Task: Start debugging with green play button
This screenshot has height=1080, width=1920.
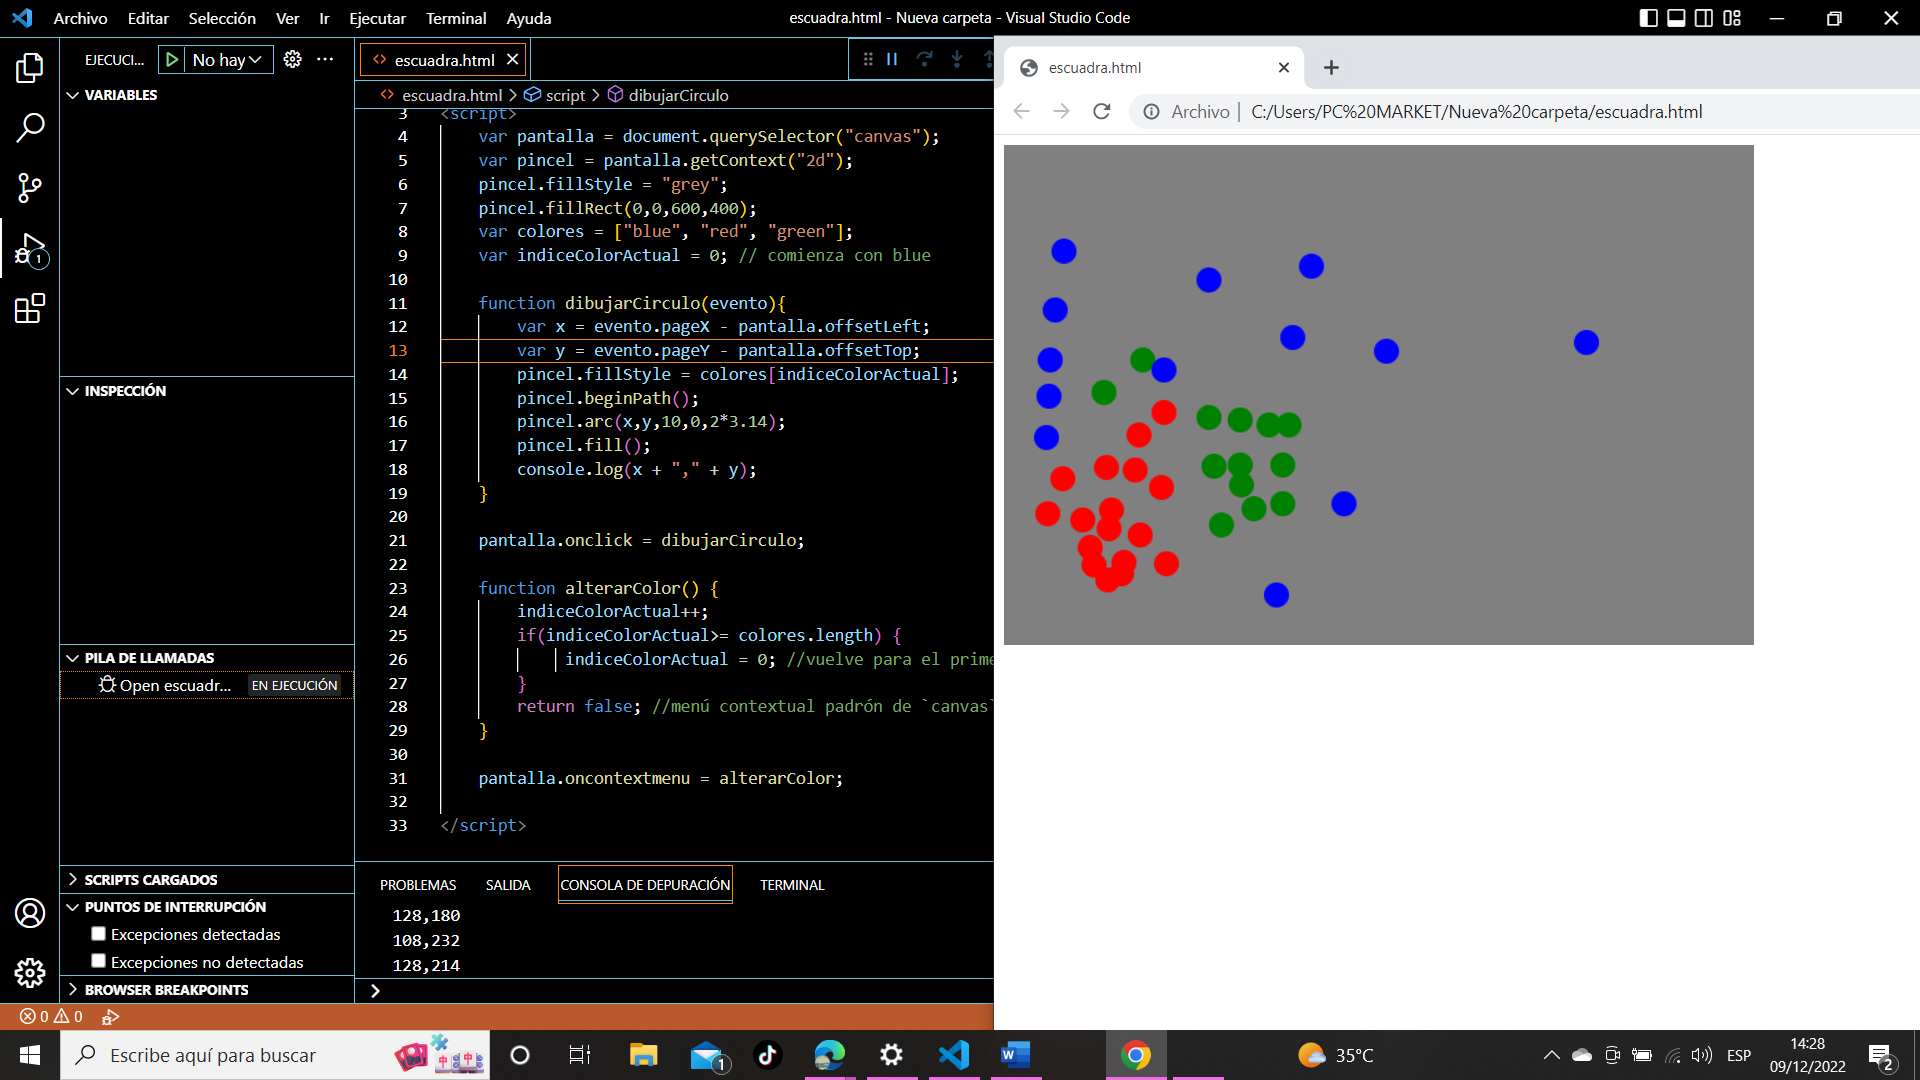Action: (172, 60)
